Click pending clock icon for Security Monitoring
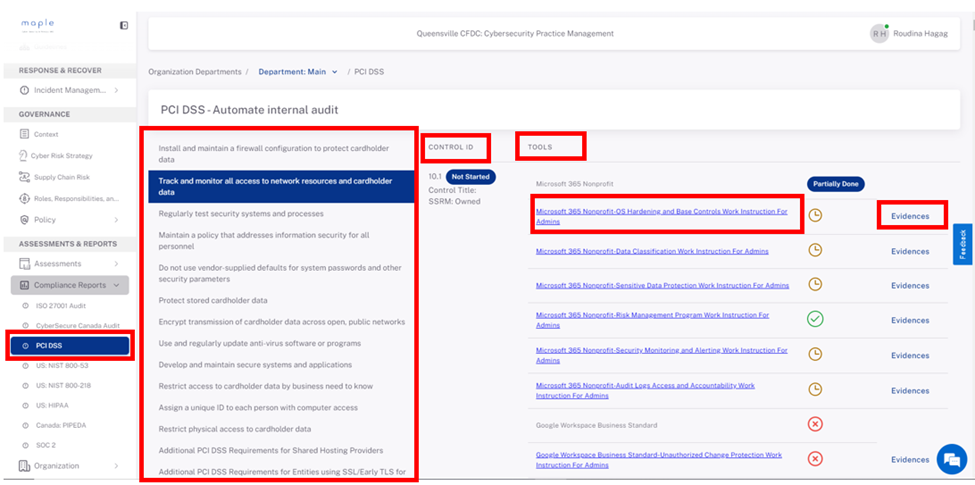This screenshot has height=485, width=975. 815,354
